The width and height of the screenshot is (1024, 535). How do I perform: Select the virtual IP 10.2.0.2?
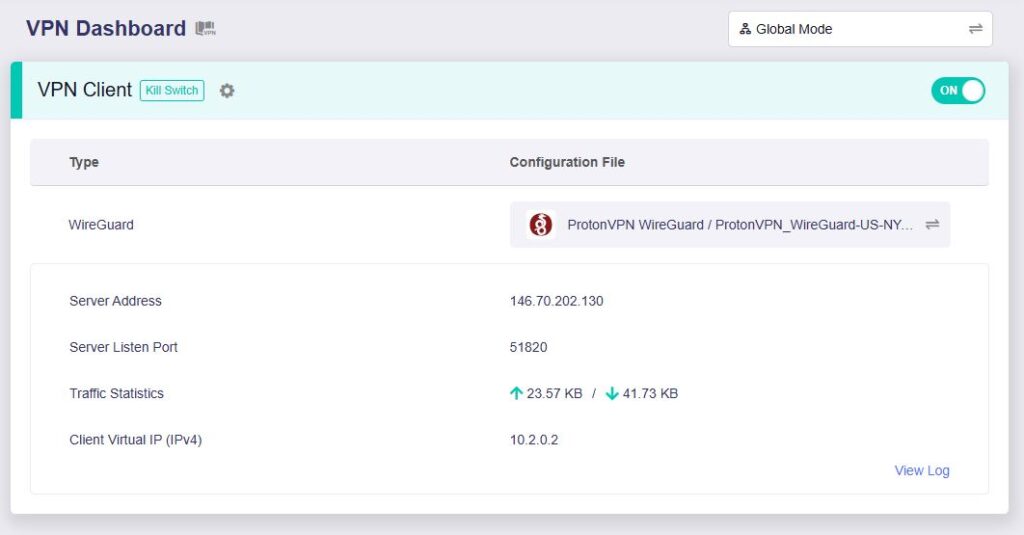coord(534,440)
